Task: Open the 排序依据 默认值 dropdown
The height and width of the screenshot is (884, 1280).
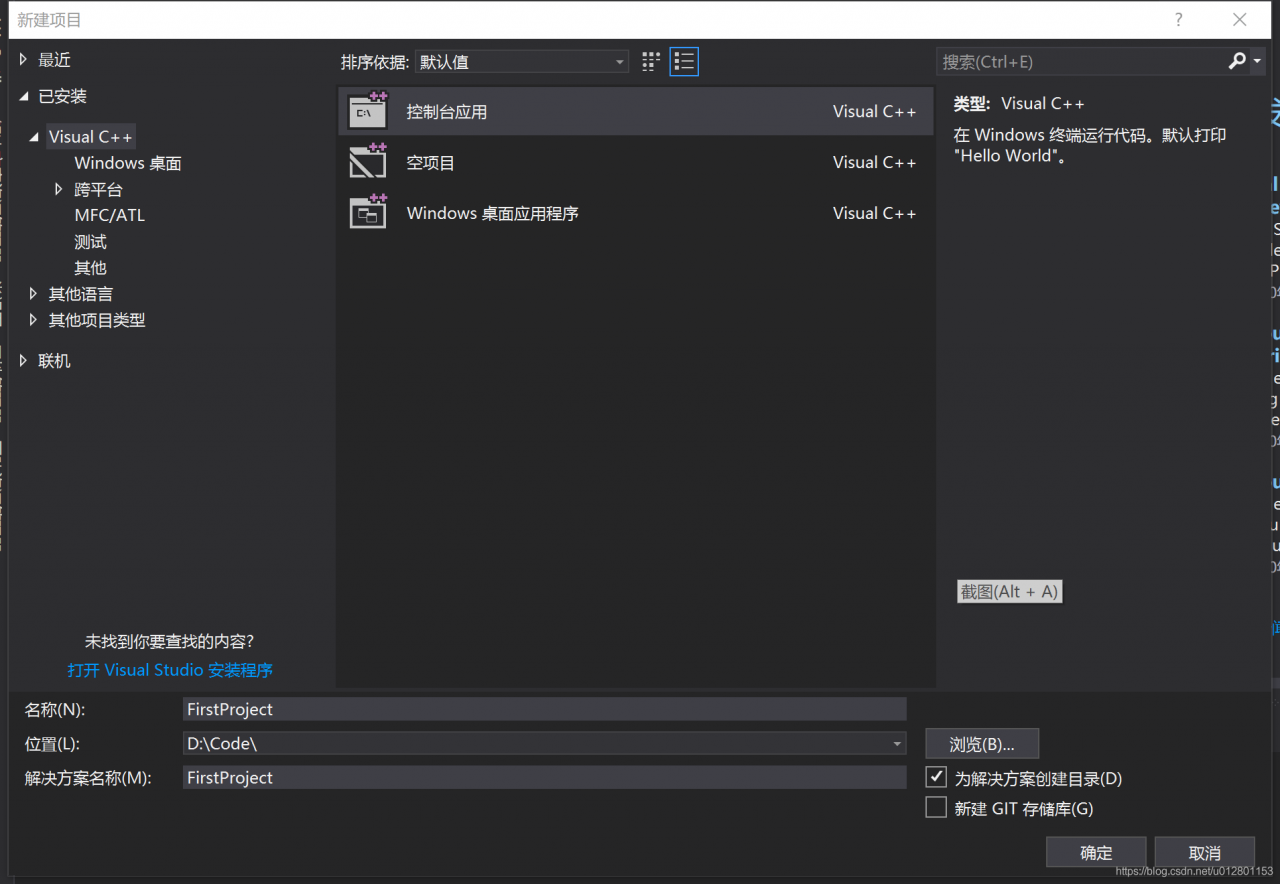Action: click(522, 62)
